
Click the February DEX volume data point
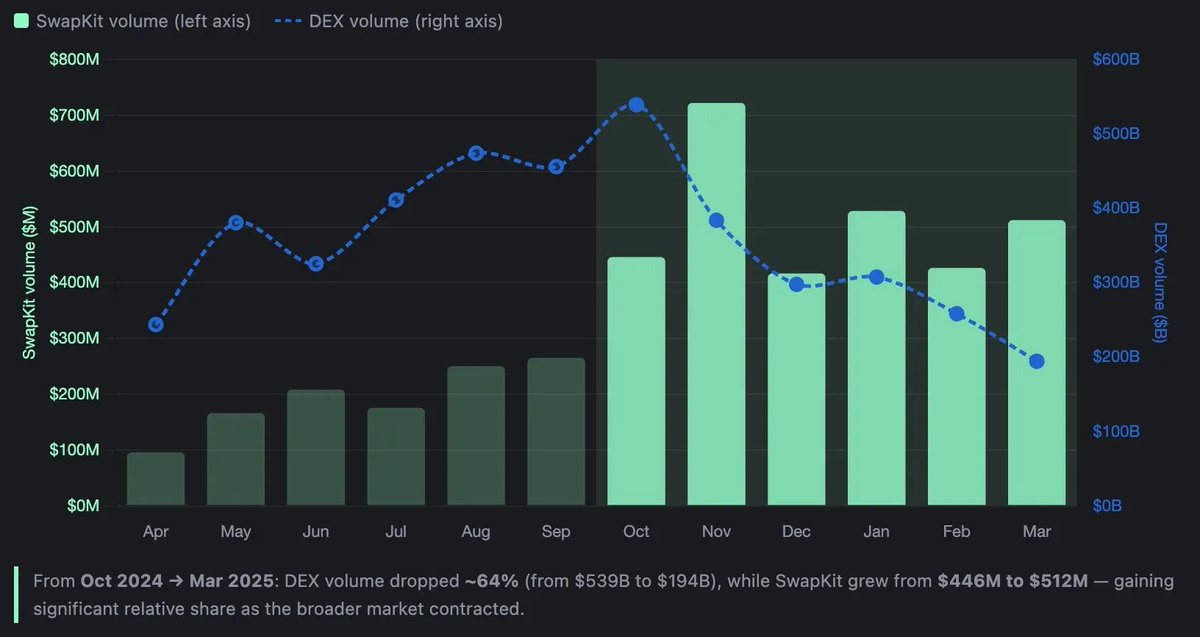(x=956, y=314)
